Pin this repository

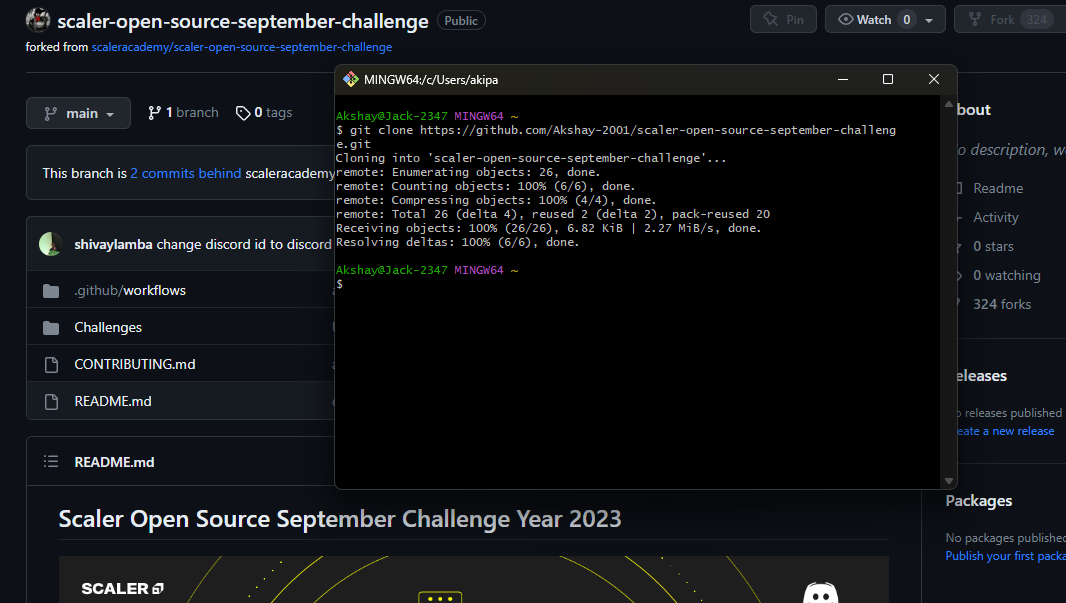pyautogui.click(x=783, y=18)
